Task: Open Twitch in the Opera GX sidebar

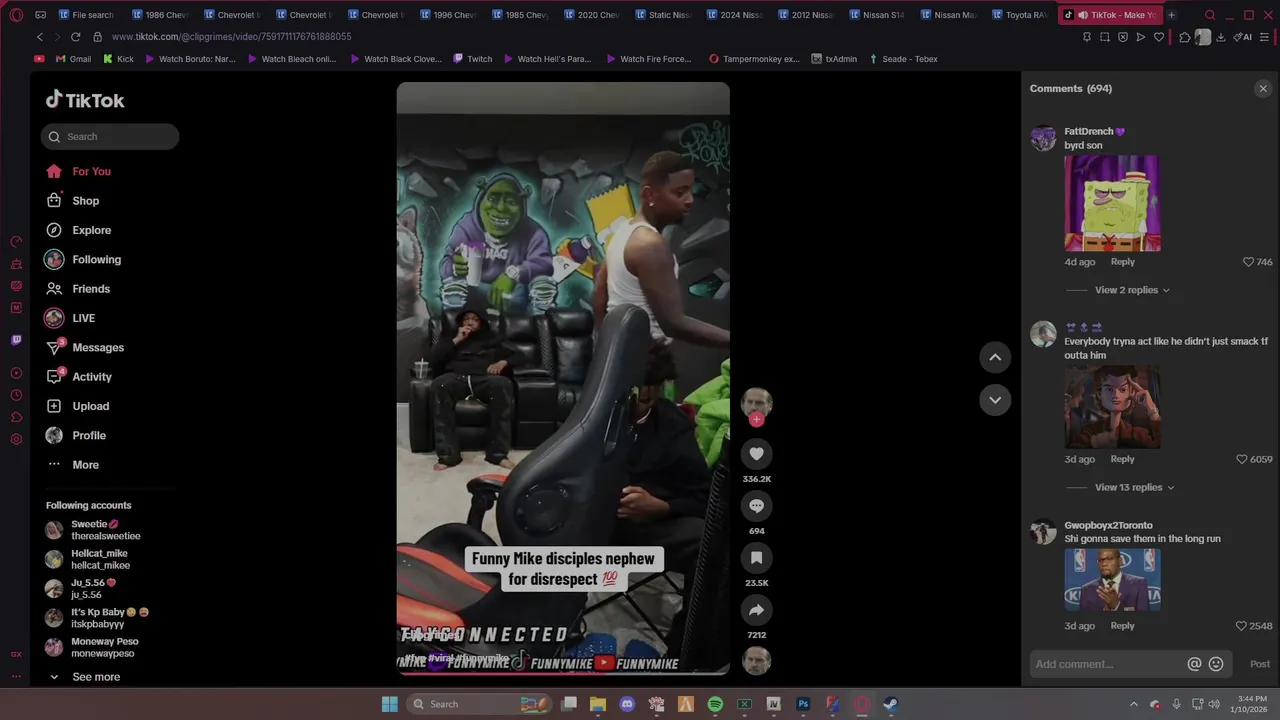Action: [16, 340]
